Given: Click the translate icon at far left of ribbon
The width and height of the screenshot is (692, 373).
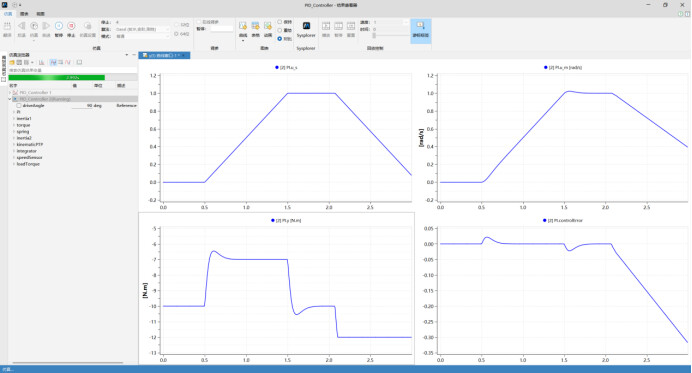Looking at the screenshot, I should pyautogui.click(x=7, y=26).
